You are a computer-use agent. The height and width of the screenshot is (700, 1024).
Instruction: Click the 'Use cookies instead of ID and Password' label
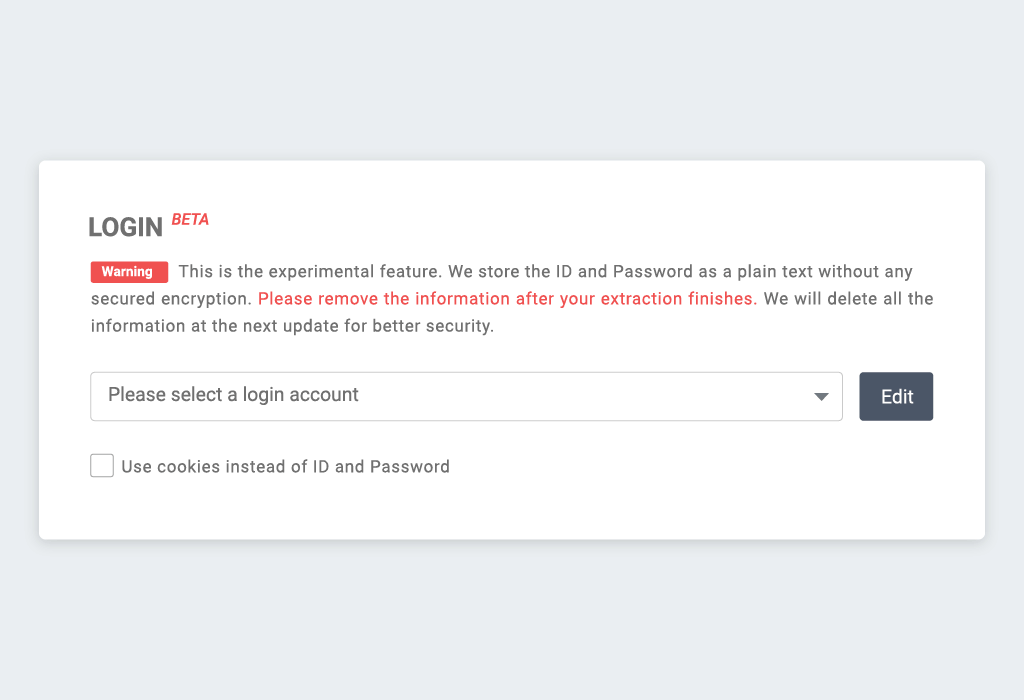click(x=285, y=466)
